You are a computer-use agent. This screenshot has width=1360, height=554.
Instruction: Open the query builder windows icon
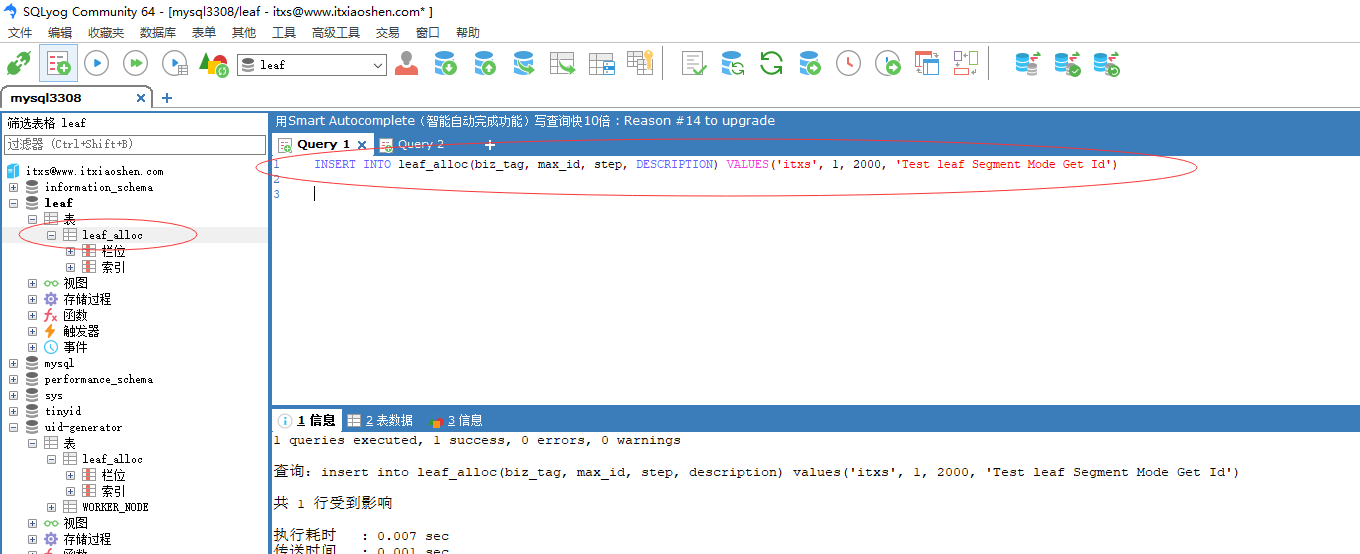tap(927, 64)
